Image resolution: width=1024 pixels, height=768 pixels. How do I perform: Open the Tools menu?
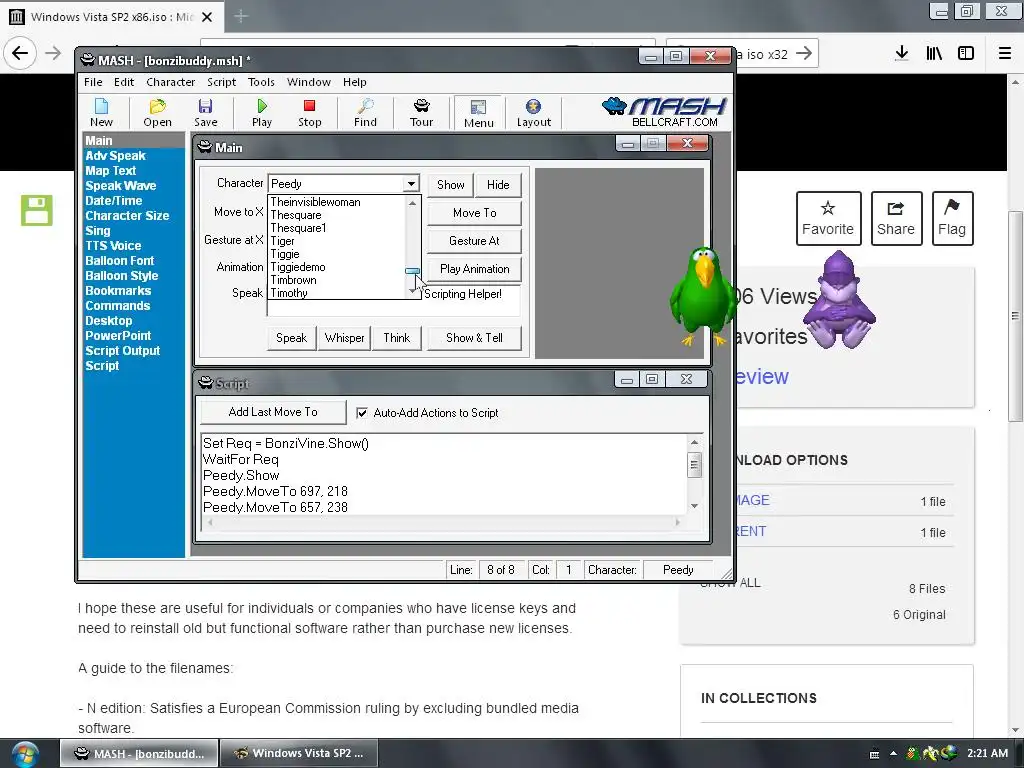(261, 82)
